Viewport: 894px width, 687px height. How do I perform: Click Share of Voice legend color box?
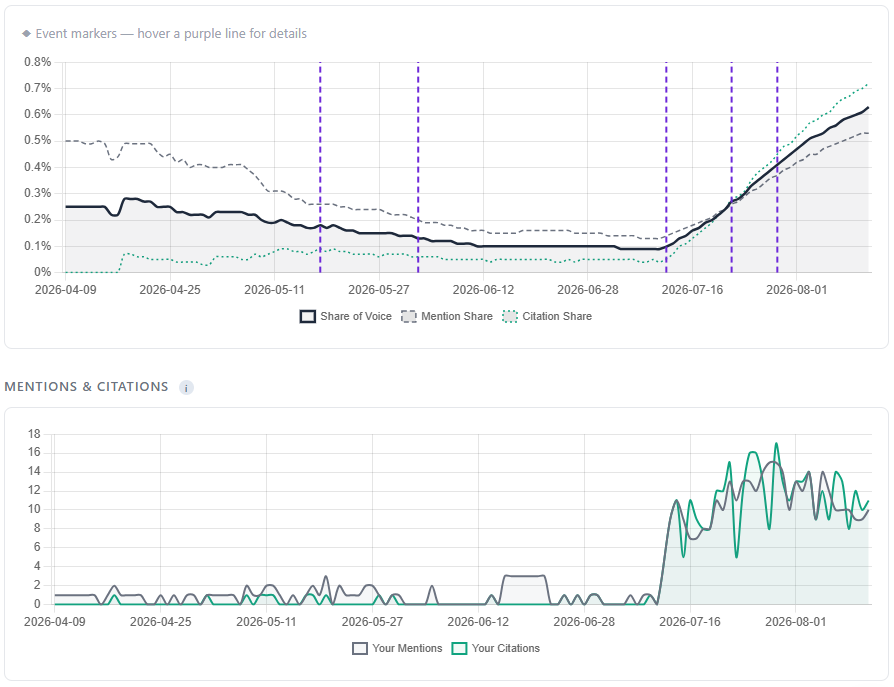click(x=308, y=316)
